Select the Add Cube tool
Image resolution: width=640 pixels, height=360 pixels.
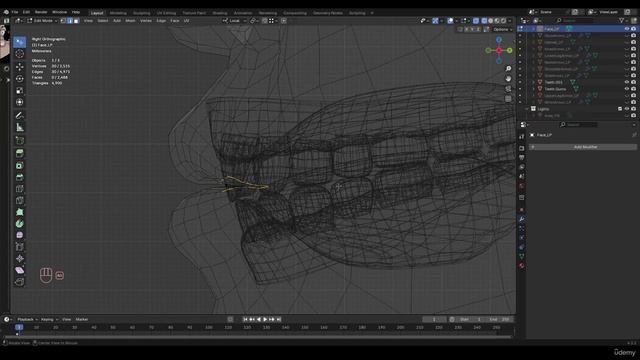coord(20,141)
